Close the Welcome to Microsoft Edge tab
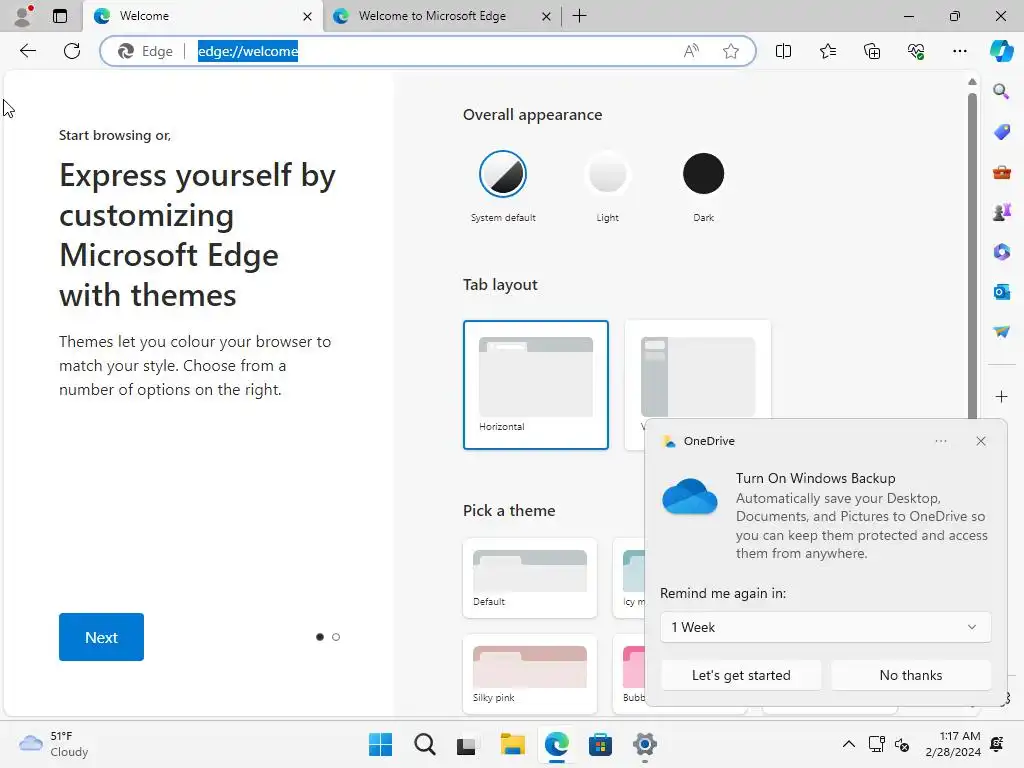 (x=546, y=16)
